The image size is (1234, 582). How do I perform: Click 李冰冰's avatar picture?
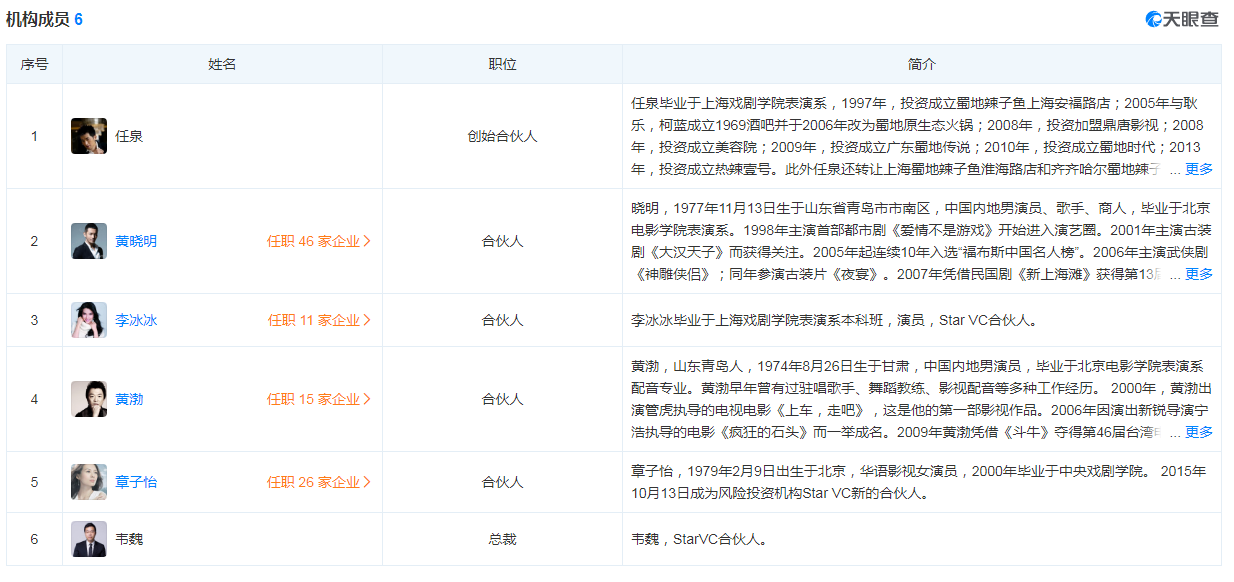89,320
